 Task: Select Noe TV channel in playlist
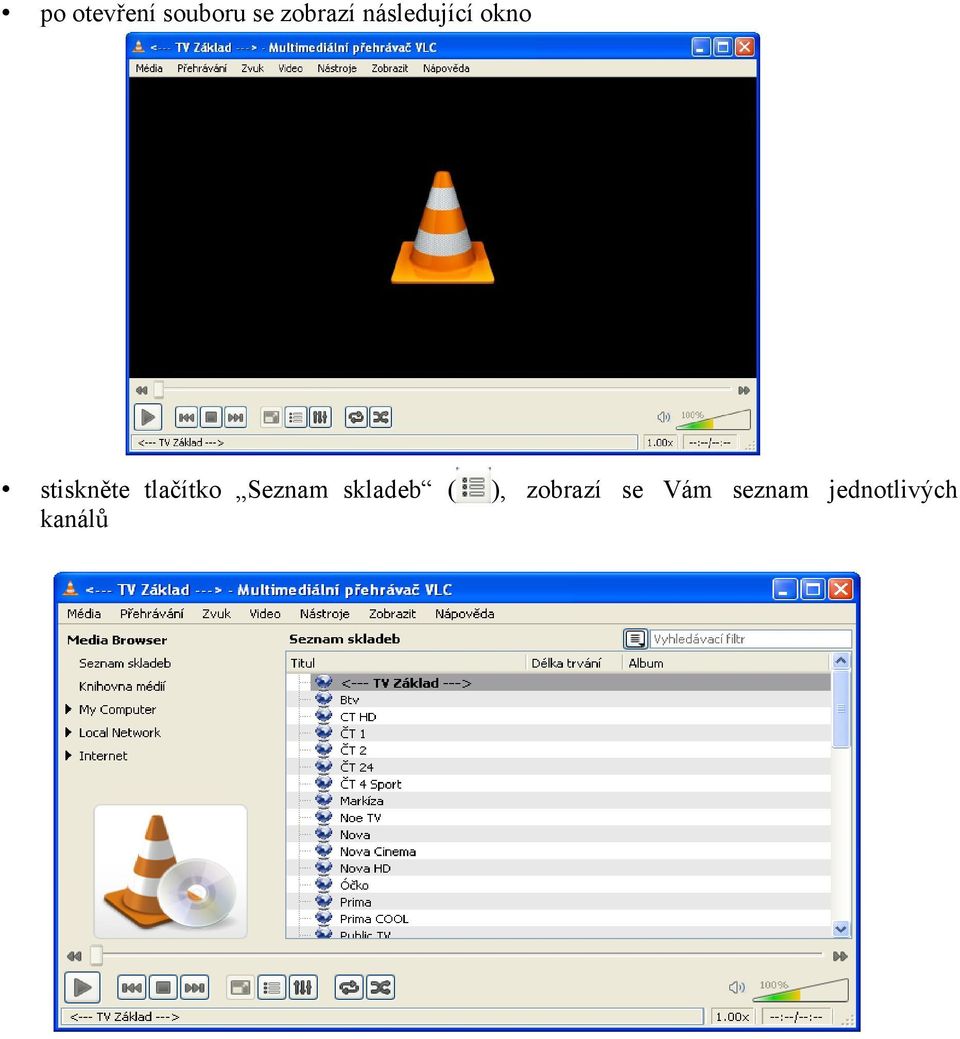coord(559,818)
